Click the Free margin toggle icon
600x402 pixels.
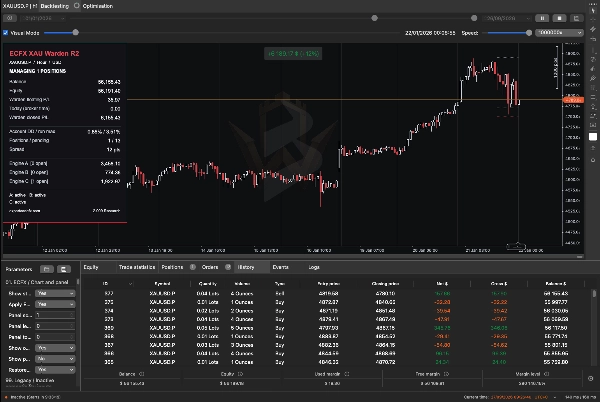(x=446, y=374)
